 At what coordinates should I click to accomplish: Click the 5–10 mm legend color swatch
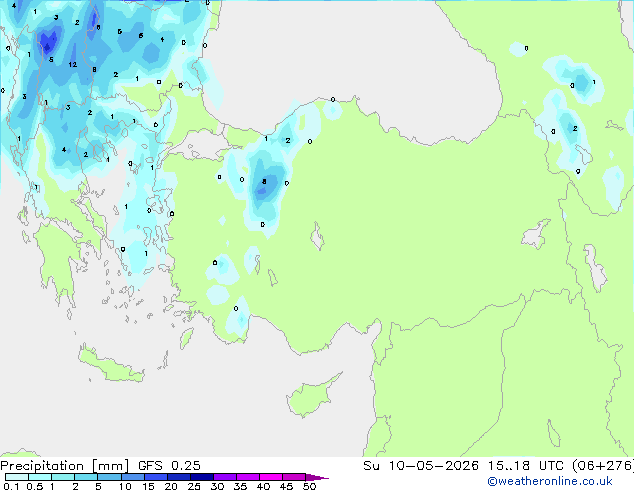109,477
